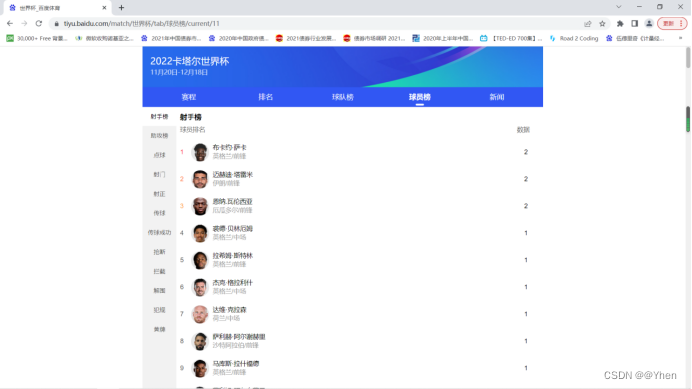This screenshot has height=389, width=692.
Task: Click the rank 4 player's avatar photo
Action: [200, 233]
